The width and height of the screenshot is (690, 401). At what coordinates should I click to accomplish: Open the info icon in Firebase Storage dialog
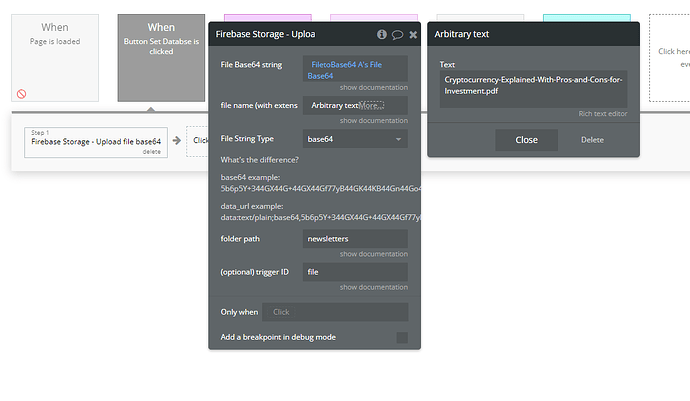tap(382, 34)
